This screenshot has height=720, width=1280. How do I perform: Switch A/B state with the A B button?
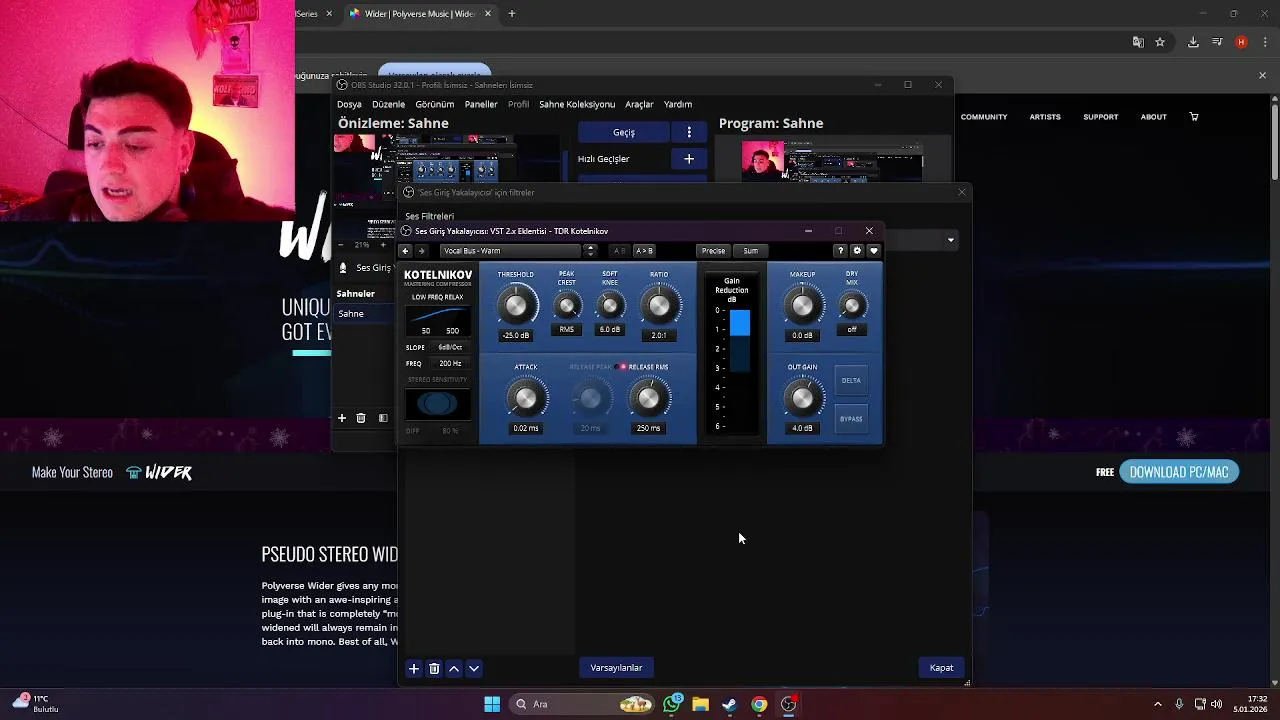click(x=619, y=251)
